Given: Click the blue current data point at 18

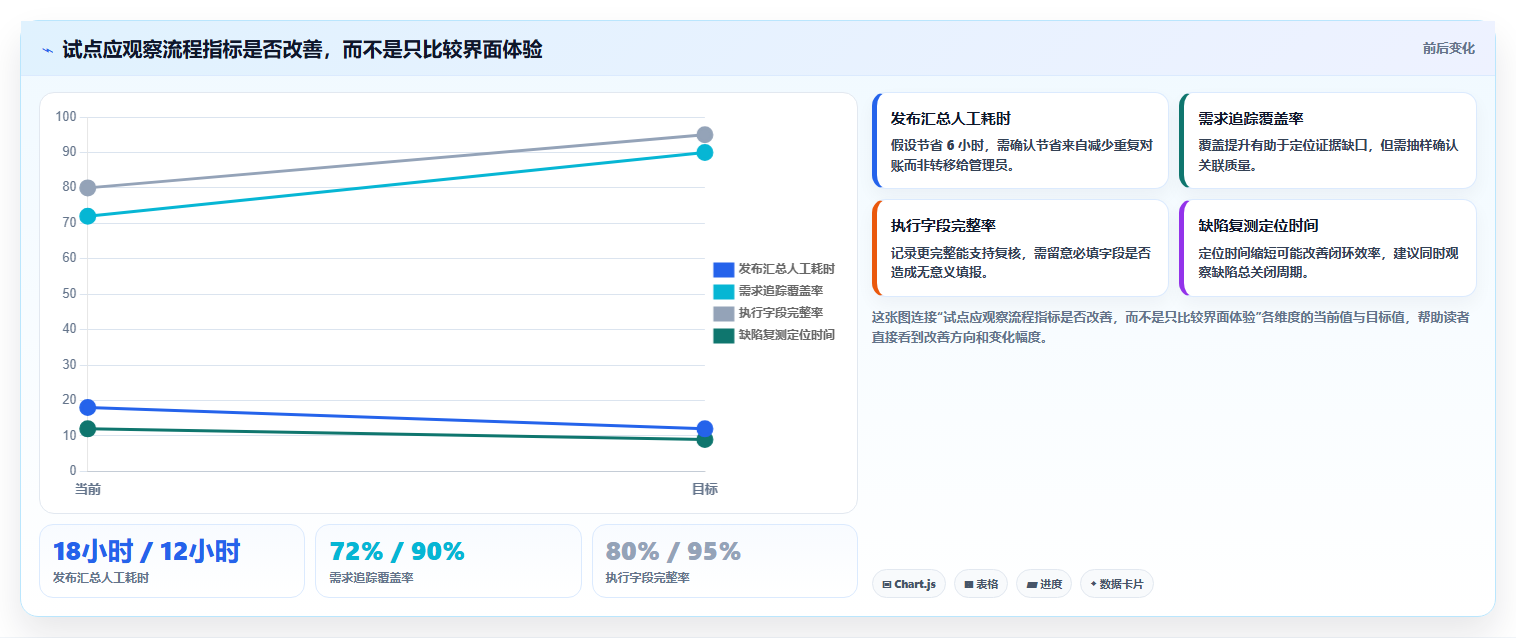Looking at the screenshot, I should click(88, 407).
